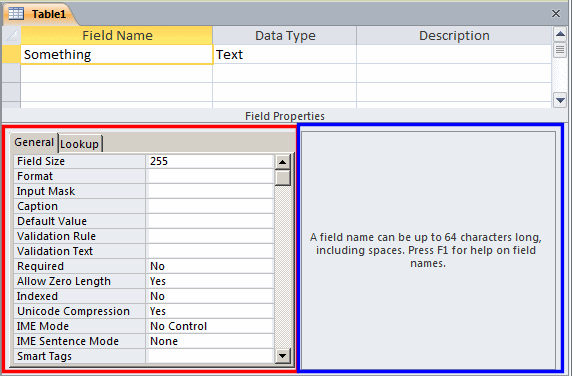This screenshot has height=376, width=574.
Task: Select the Table1 tab
Action: [41, 14]
